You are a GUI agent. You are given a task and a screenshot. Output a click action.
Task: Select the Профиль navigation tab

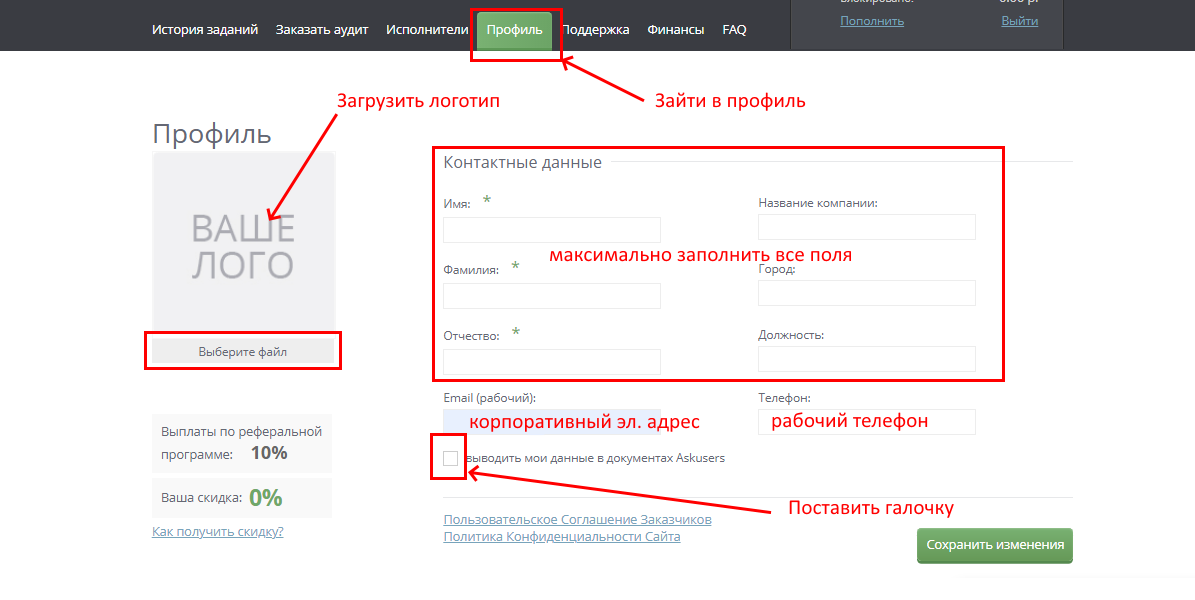(514, 30)
